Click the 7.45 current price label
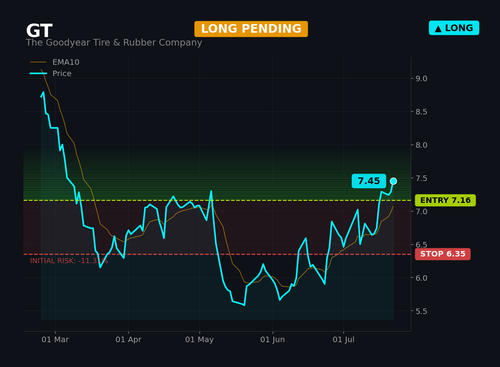This screenshot has width=500, height=367. coord(369,181)
